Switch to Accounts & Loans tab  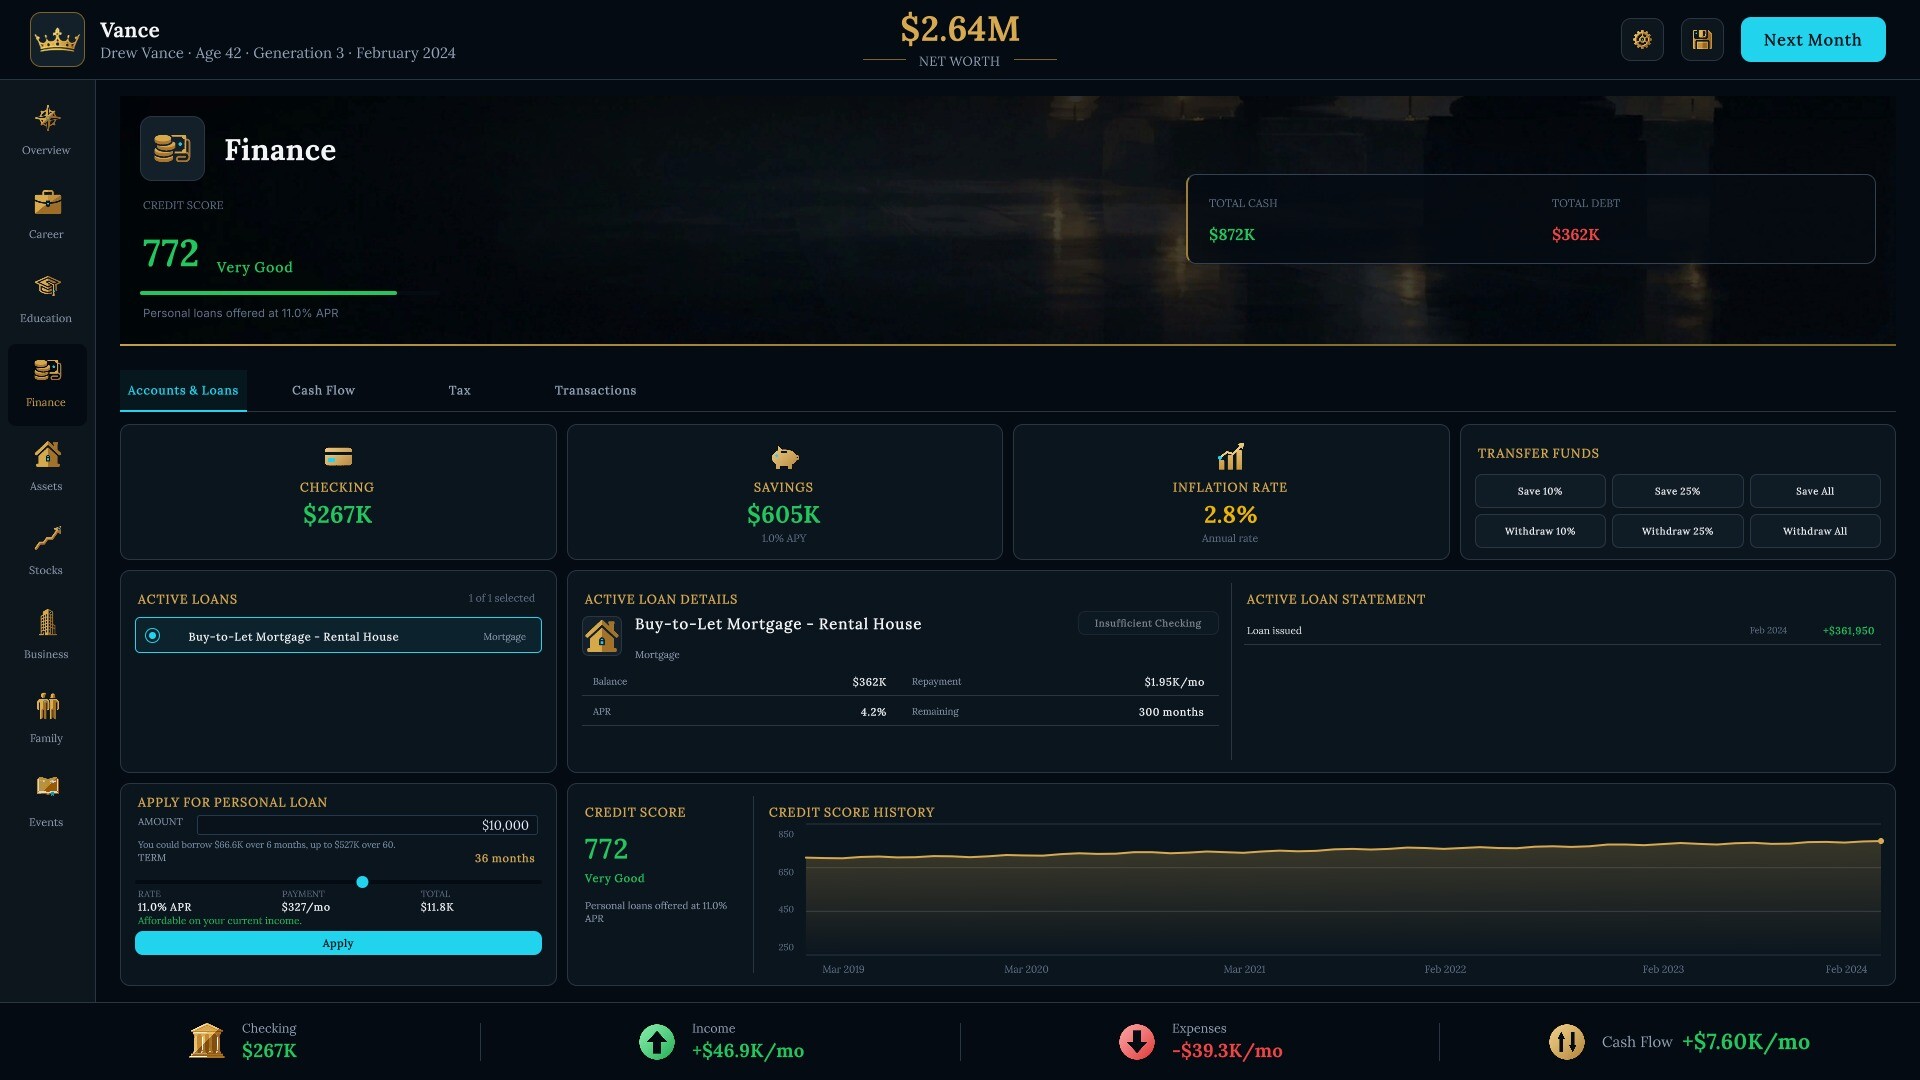point(183,391)
